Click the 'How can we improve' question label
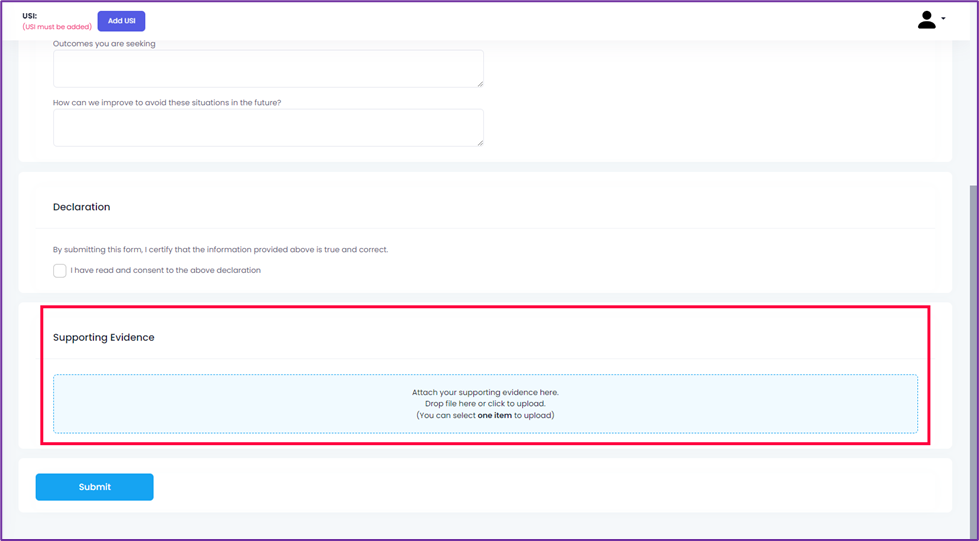This screenshot has width=979, height=541. (167, 102)
